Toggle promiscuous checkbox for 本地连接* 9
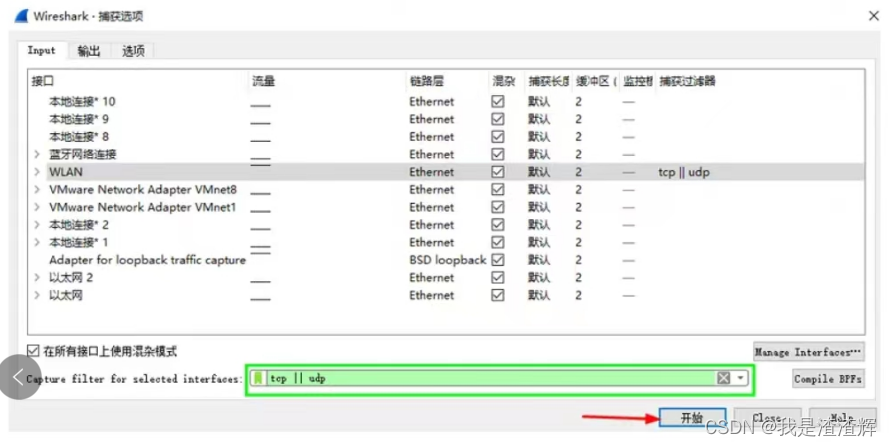 coord(498,119)
